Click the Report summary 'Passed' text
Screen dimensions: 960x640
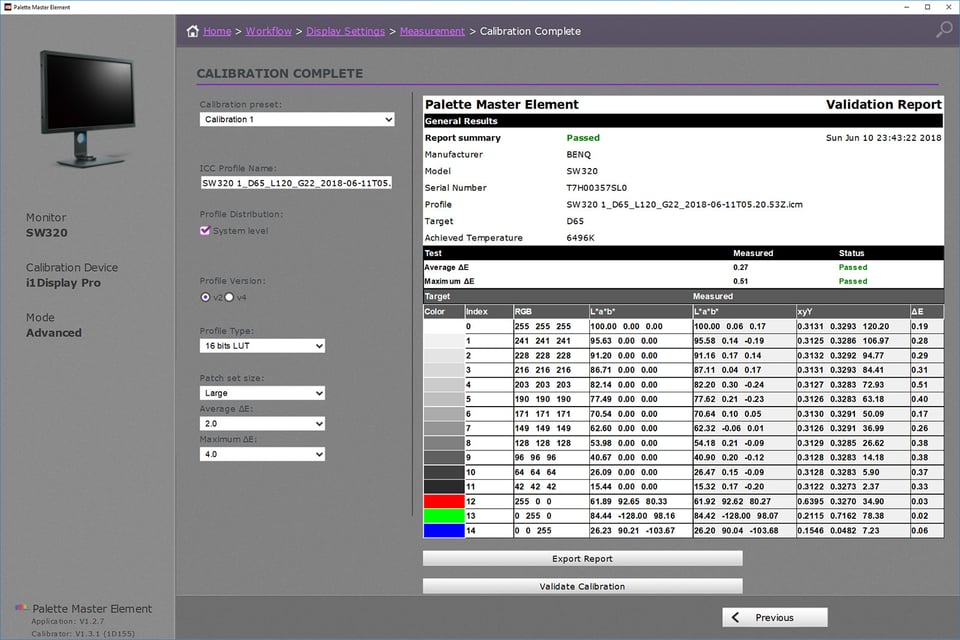coord(583,138)
